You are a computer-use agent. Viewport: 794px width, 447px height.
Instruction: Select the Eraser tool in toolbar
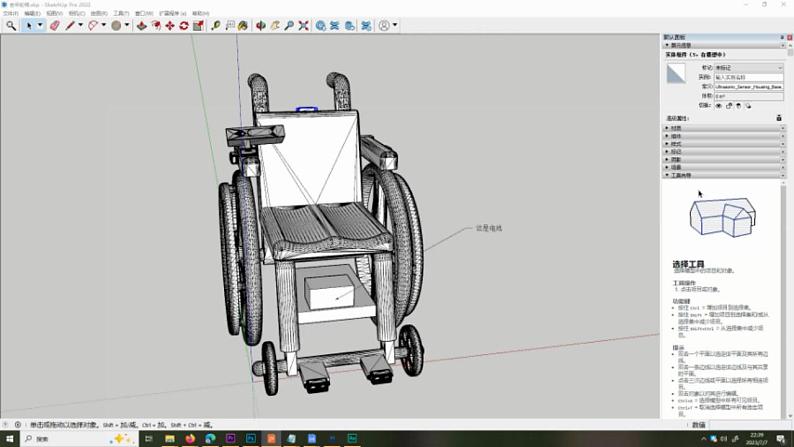pyautogui.click(x=54, y=25)
